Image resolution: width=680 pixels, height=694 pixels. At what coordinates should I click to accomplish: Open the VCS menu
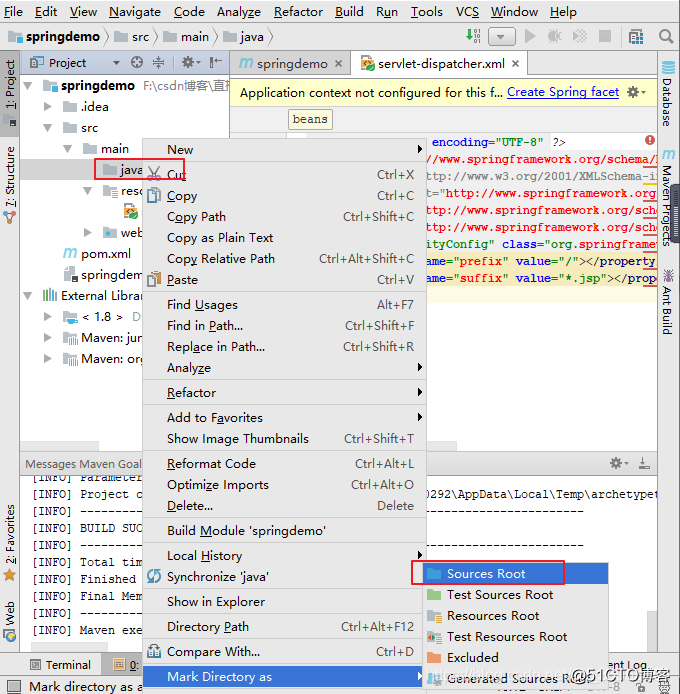[467, 12]
